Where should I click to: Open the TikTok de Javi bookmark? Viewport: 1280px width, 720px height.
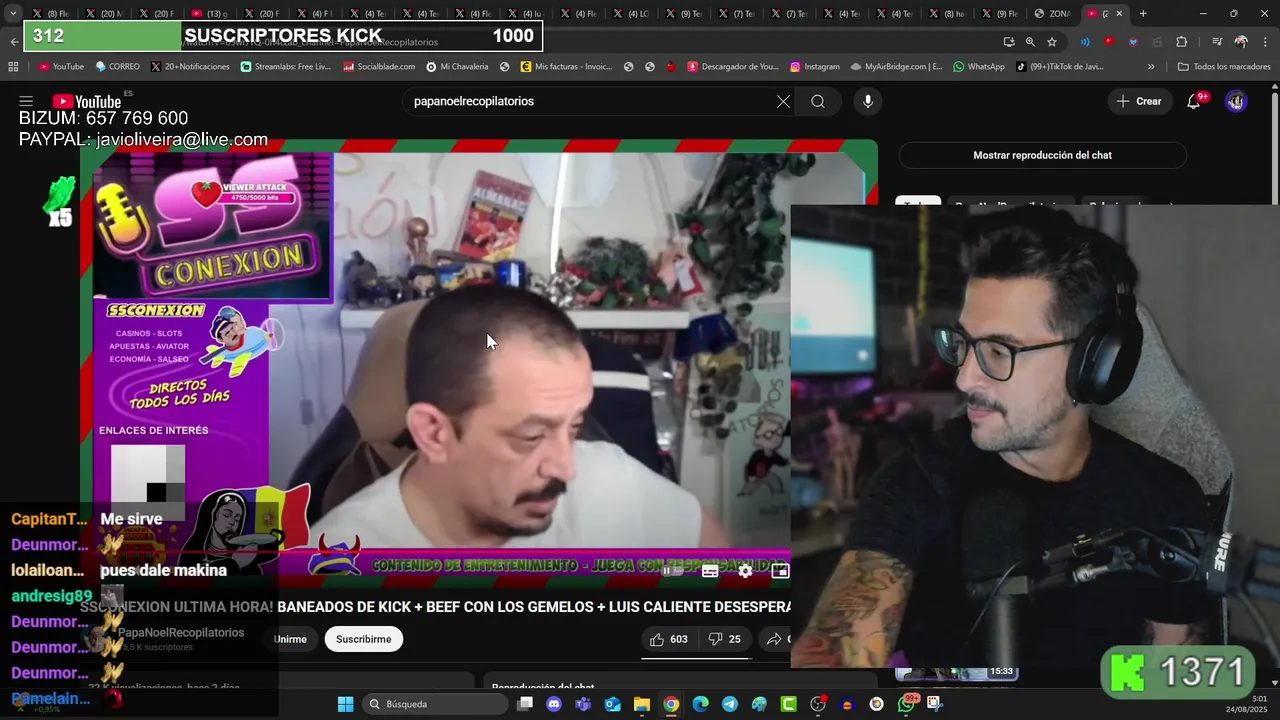tap(1060, 67)
